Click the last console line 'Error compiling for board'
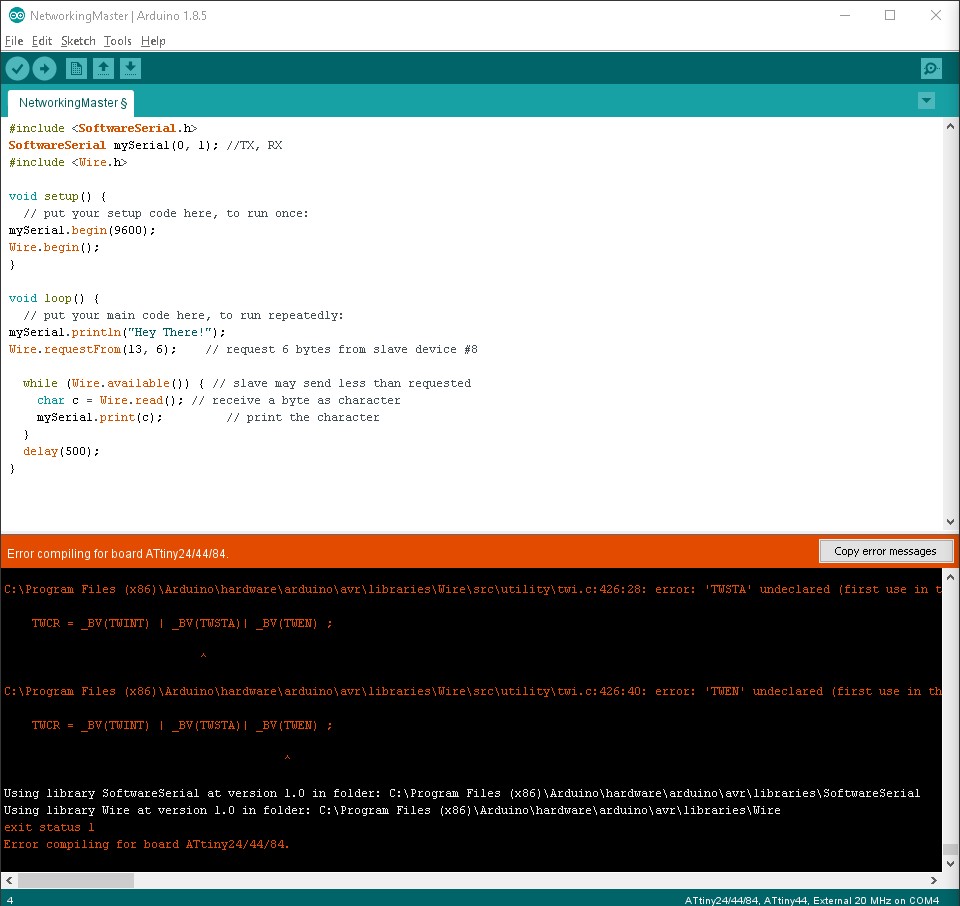Screen dimensions: 960x906 tap(146, 844)
